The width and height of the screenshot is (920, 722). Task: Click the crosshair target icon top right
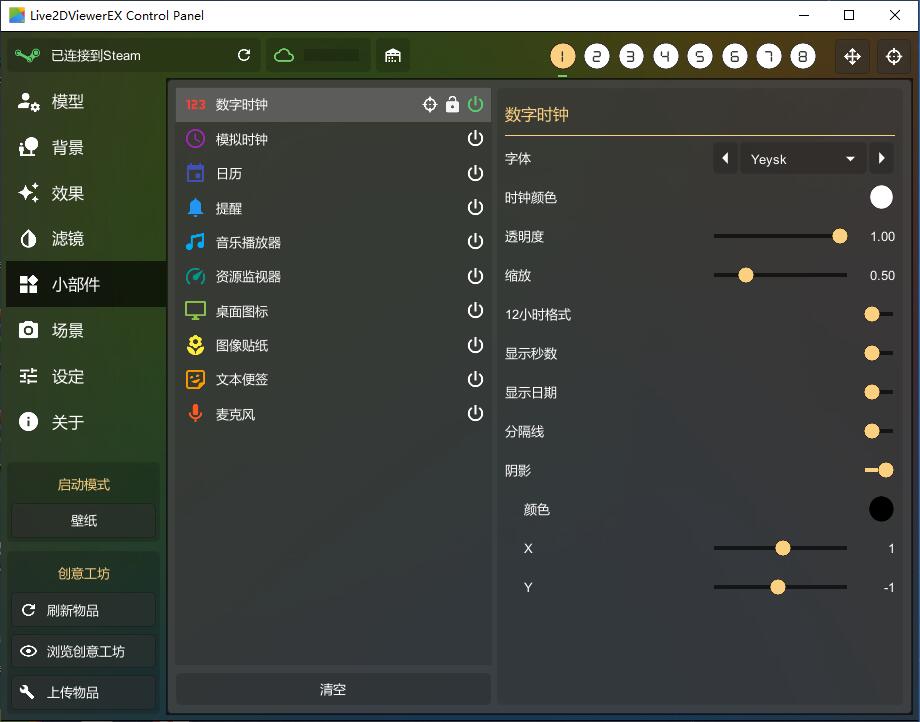[894, 56]
